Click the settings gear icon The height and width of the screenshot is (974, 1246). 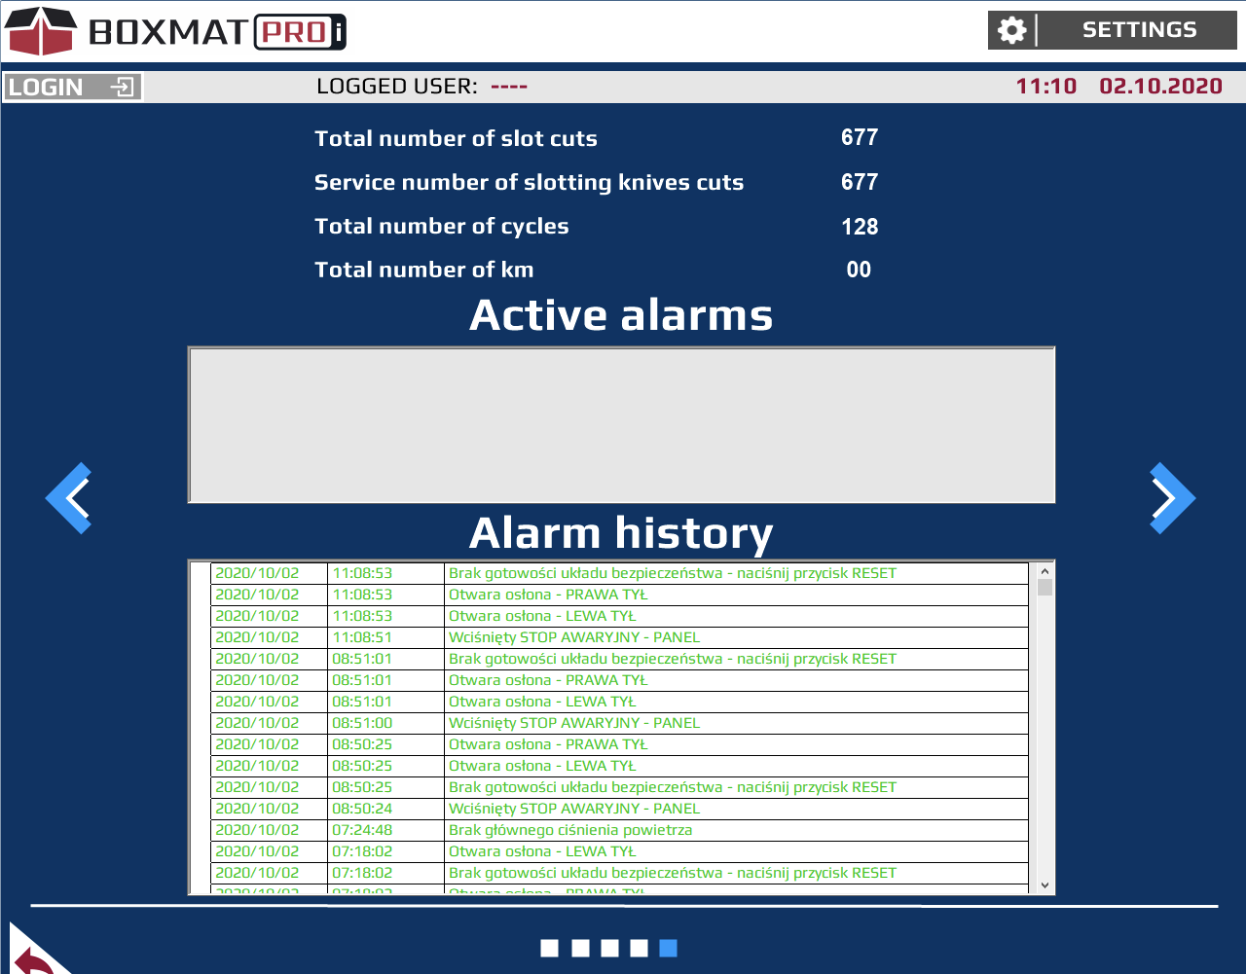pyautogui.click(x=1012, y=30)
